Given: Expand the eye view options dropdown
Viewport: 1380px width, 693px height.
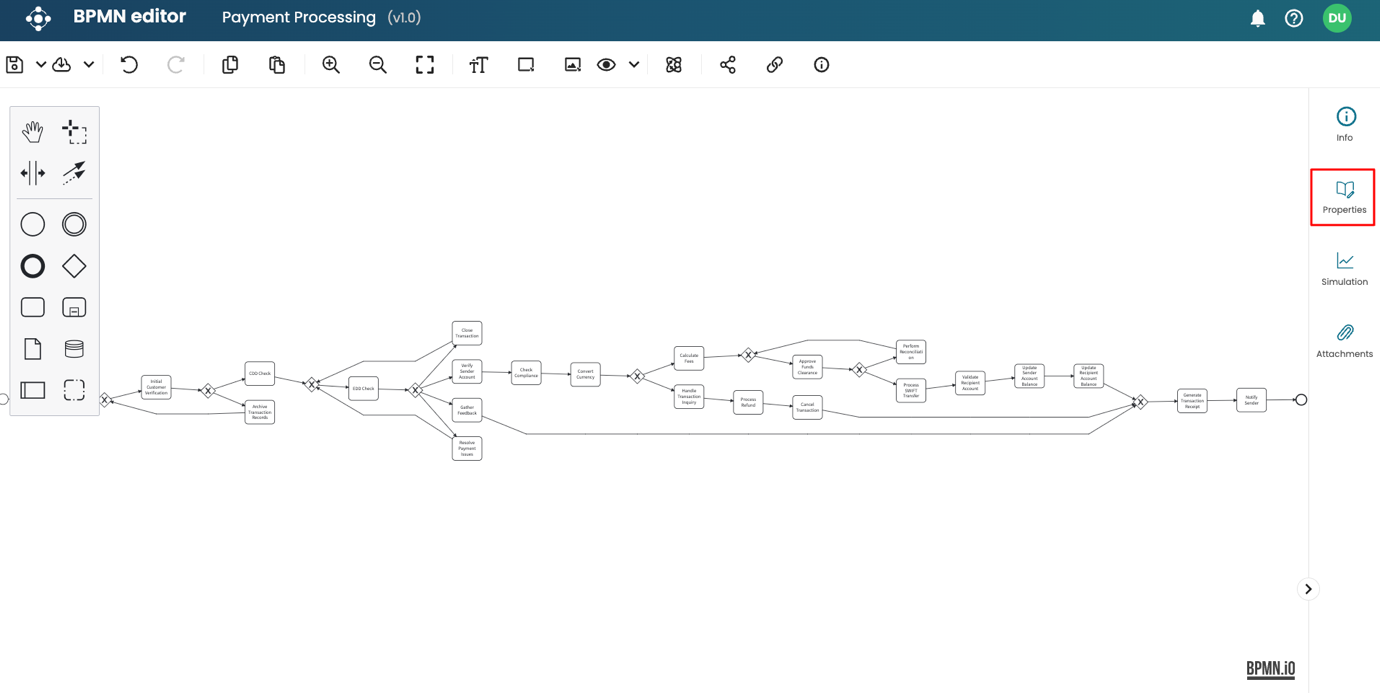Looking at the screenshot, I should pos(634,65).
